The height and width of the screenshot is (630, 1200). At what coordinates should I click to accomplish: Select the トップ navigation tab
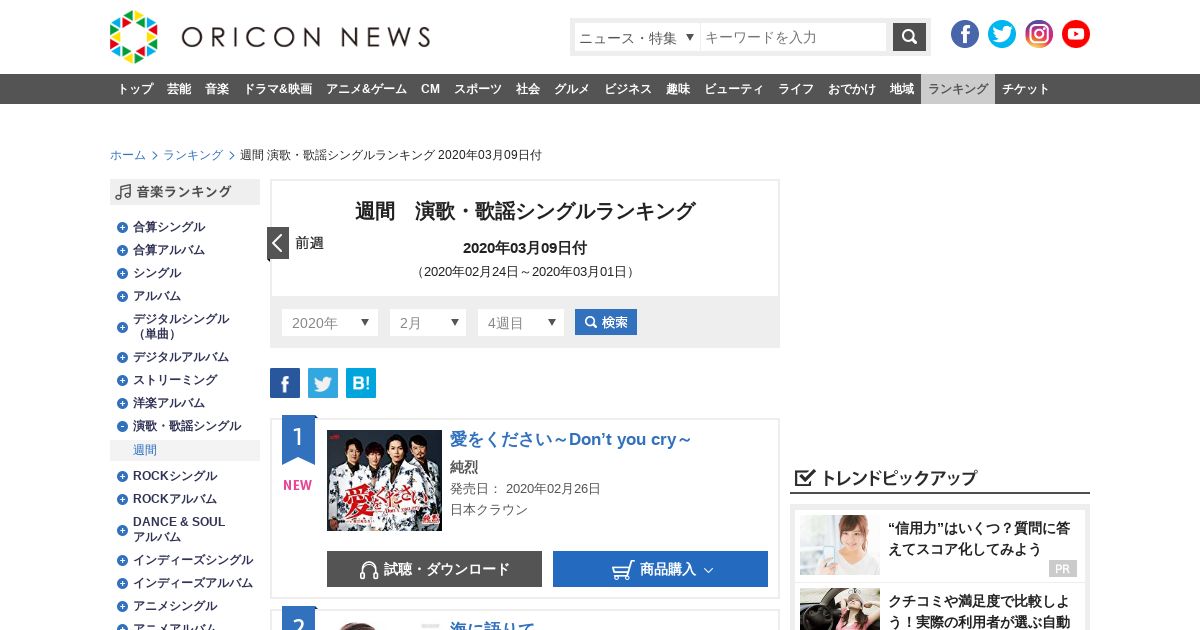135,89
